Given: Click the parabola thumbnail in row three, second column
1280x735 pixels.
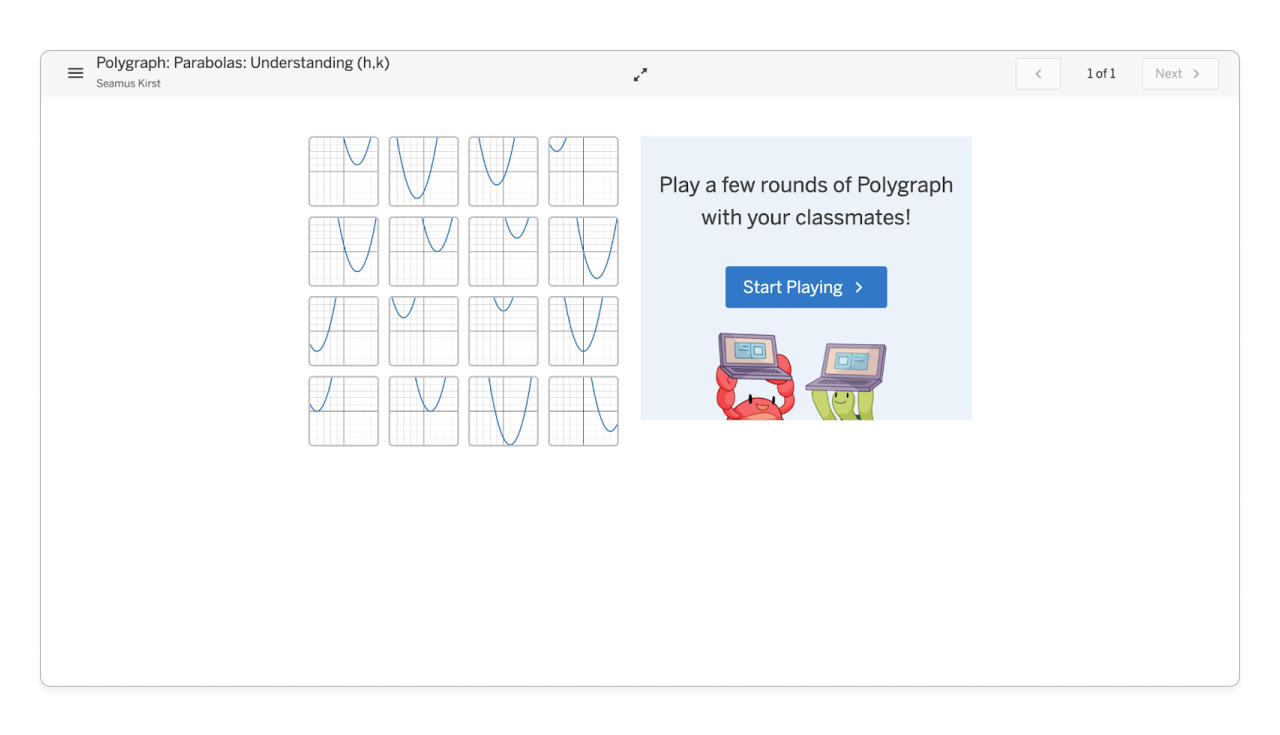Looking at the screenshot, I should [x=423, y=331].
